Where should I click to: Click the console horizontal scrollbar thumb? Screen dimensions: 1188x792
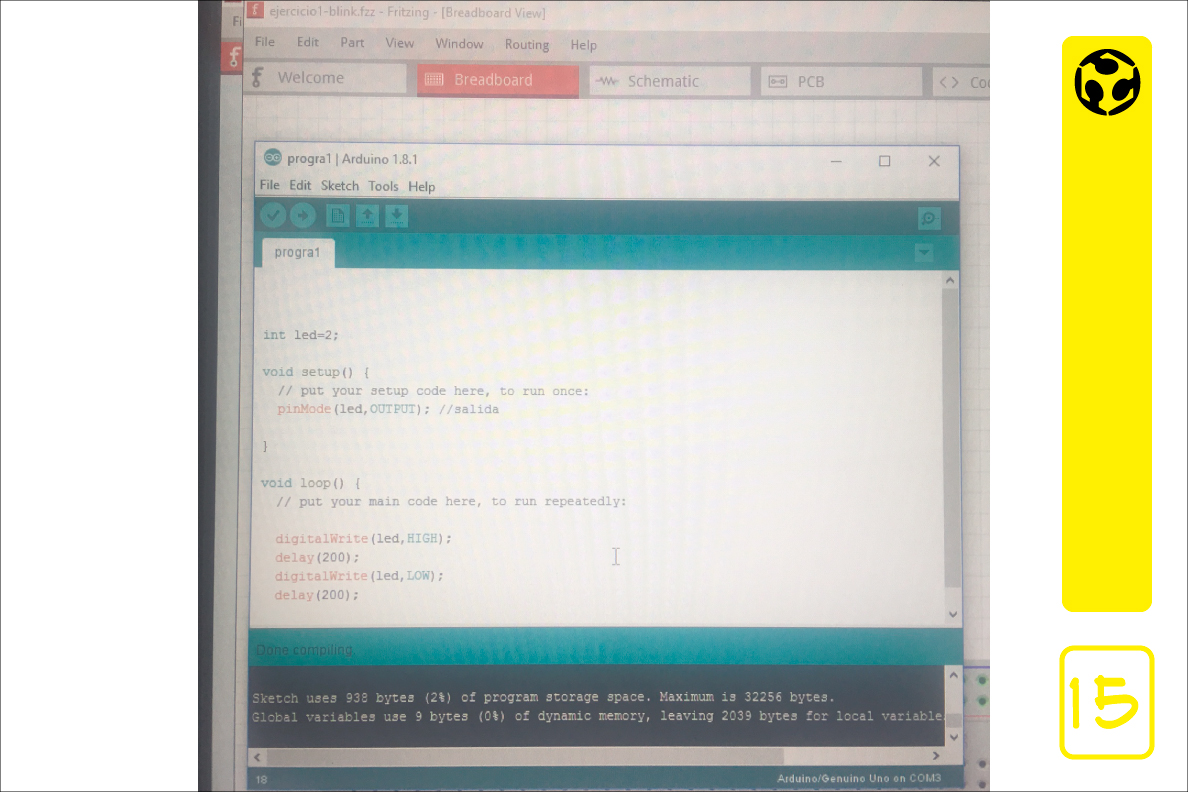click(x=525, y=756)
